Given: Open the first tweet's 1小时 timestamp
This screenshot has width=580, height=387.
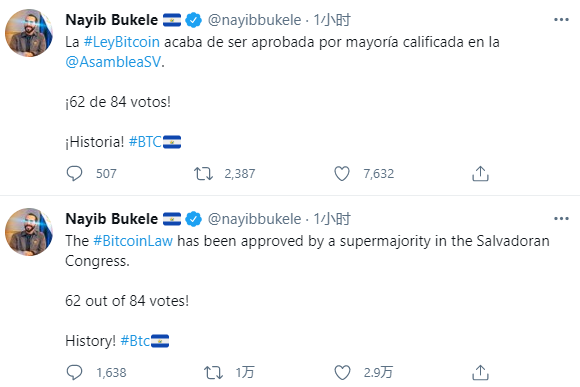Looking at the screenshot, I should point(332,20).
